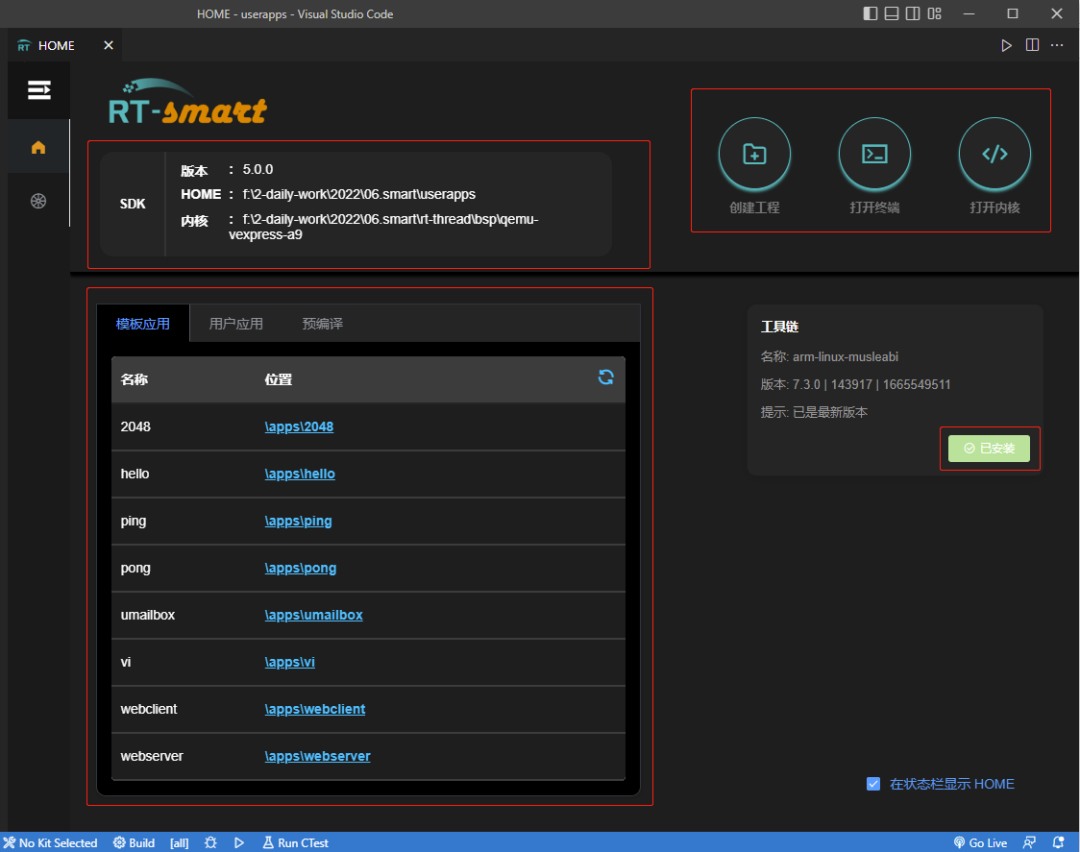This screenshot has width=1080, height=852.
Task: Select the wheel-shaped icon in the sidebar
Action: pos(39,201)
